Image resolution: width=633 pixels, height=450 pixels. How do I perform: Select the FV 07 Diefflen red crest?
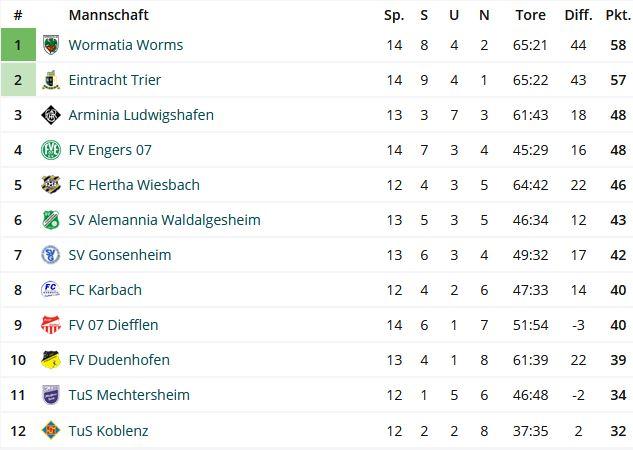pos(51,325)
